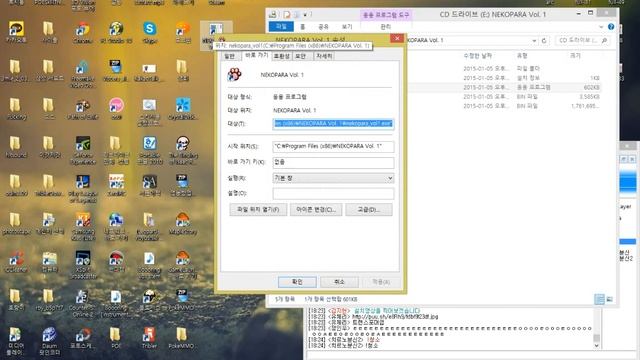This screenshot has width=640, height=360.
Task: Sort by the 크기 column header
Action: click(576, 56)
